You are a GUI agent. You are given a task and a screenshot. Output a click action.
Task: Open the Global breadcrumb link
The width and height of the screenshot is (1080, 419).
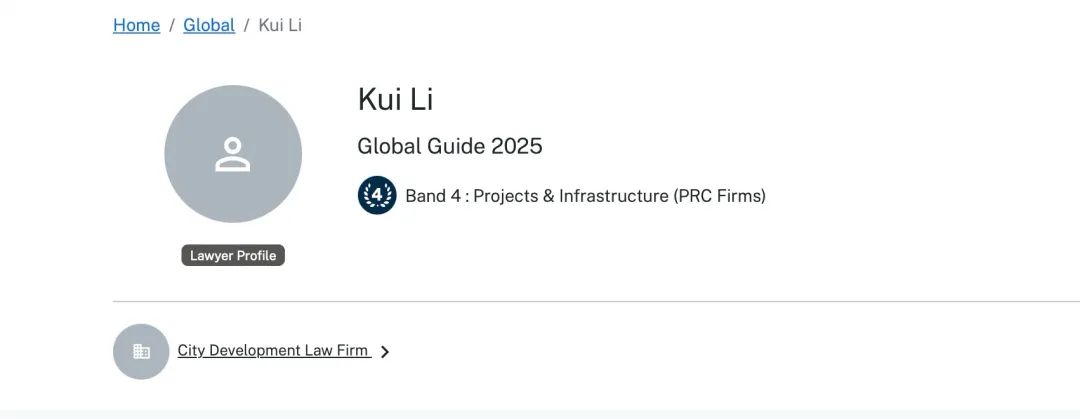(209, 25)
